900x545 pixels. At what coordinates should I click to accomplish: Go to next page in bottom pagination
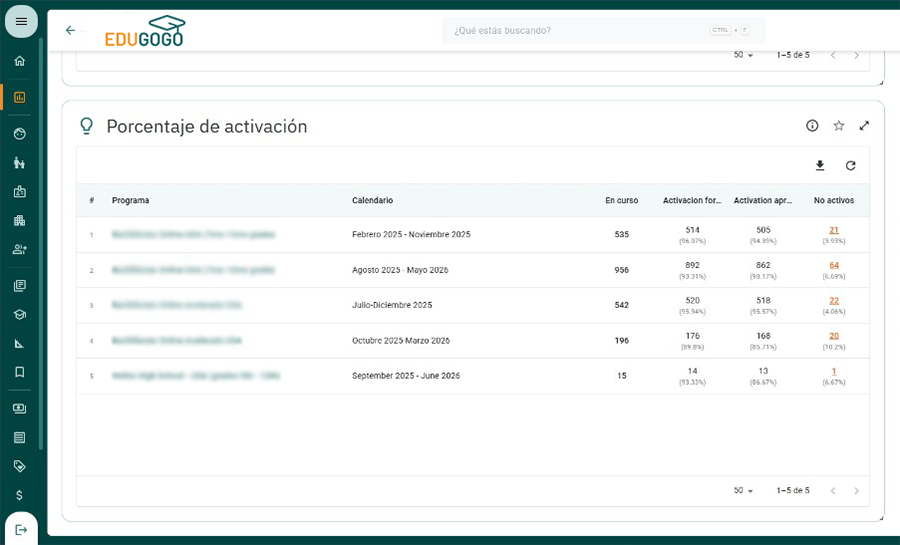(856, 490)
